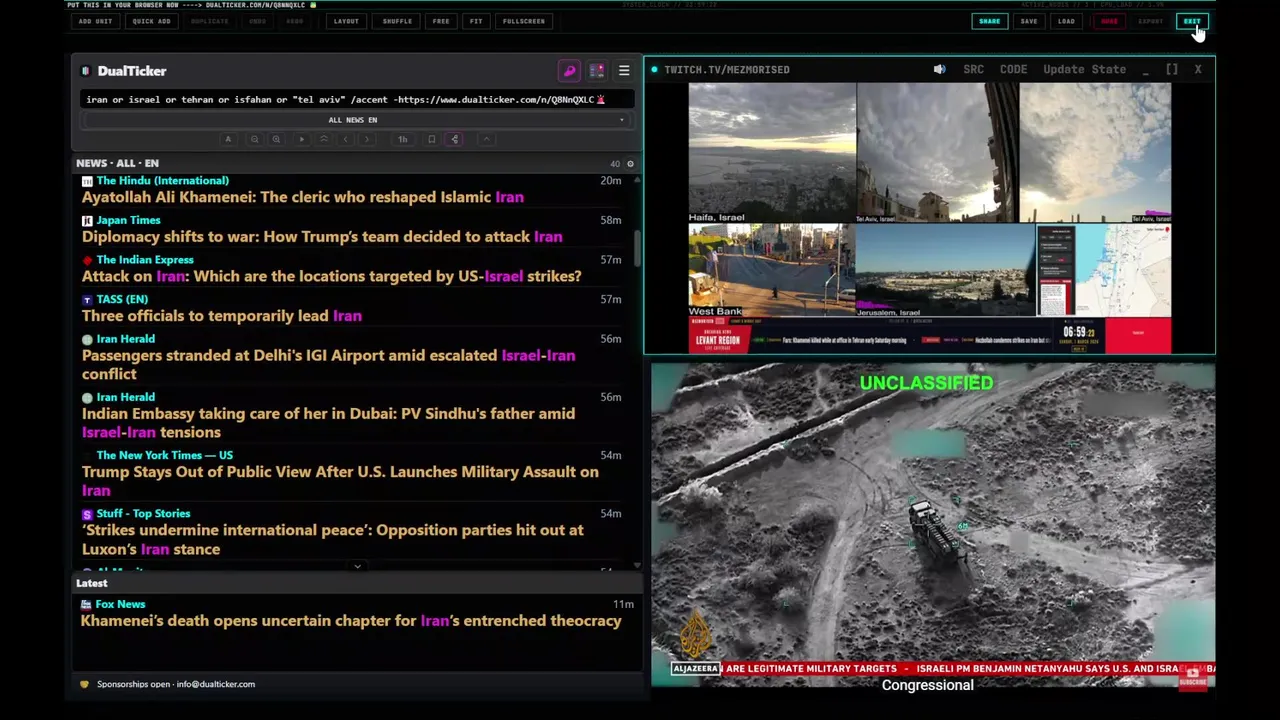Click the double chevron up icon

(324, 139)
